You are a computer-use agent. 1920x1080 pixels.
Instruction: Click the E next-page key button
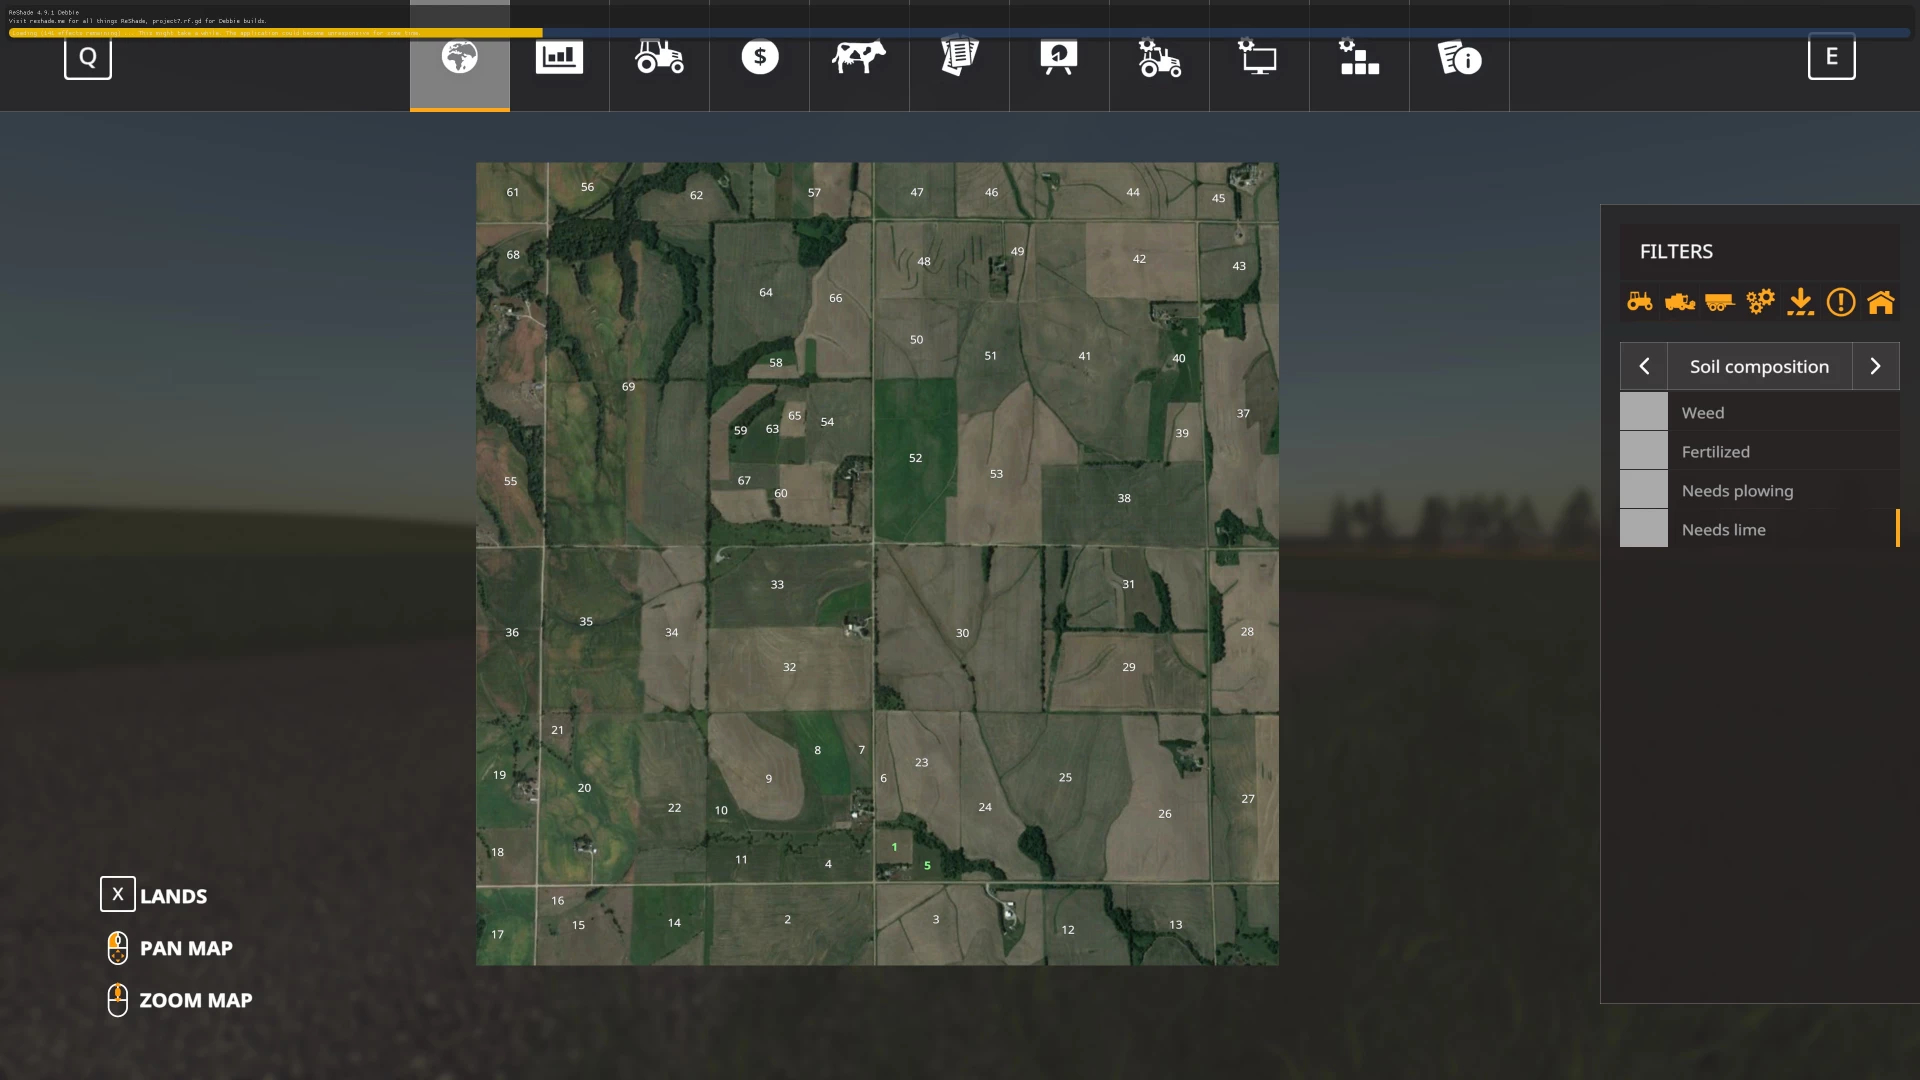(x=1831, y=57)
